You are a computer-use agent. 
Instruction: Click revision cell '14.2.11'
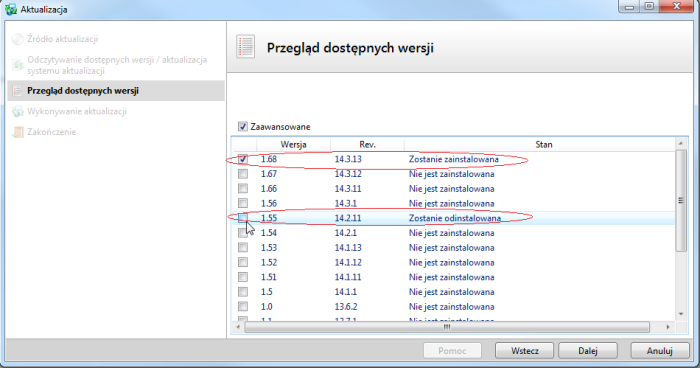[x=348, y=218]
